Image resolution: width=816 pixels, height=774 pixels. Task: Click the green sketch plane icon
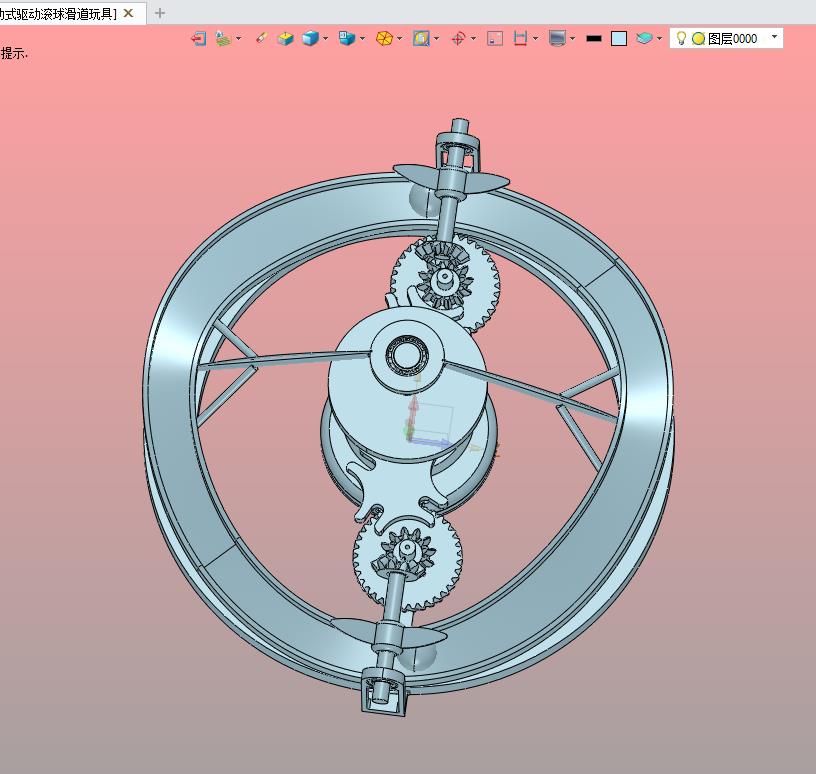pyautogui.click(x=223, y=39)
